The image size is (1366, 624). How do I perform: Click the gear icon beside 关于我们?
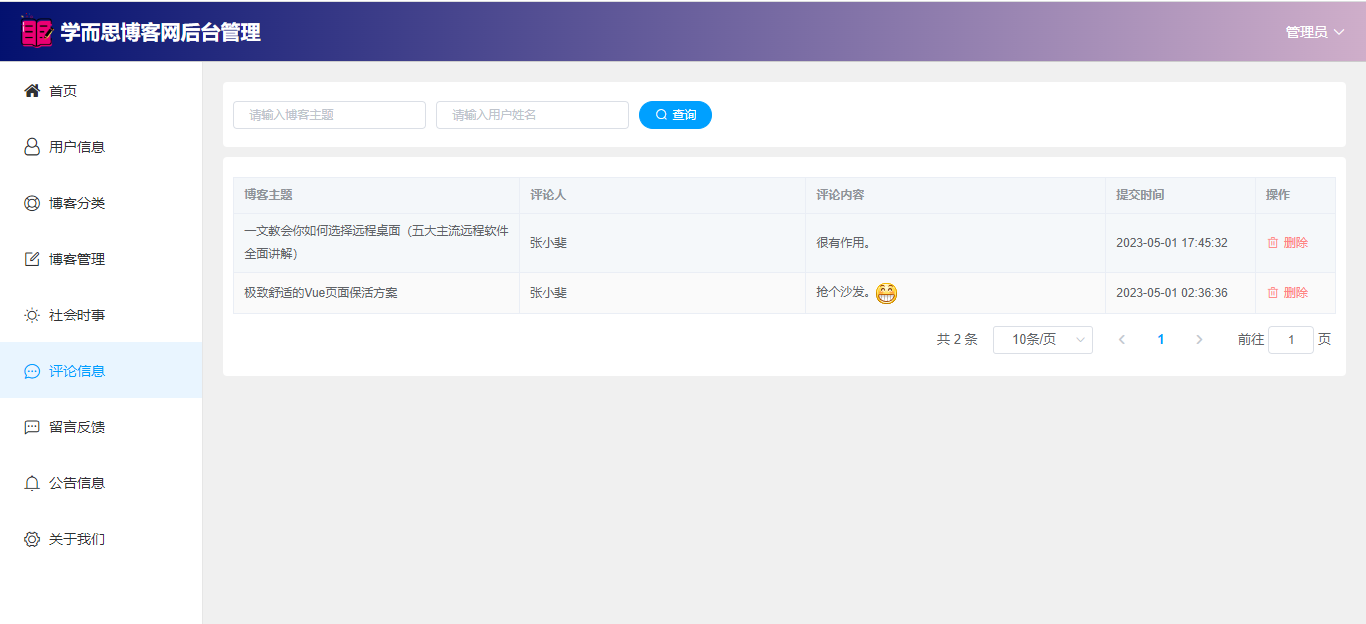32,539
